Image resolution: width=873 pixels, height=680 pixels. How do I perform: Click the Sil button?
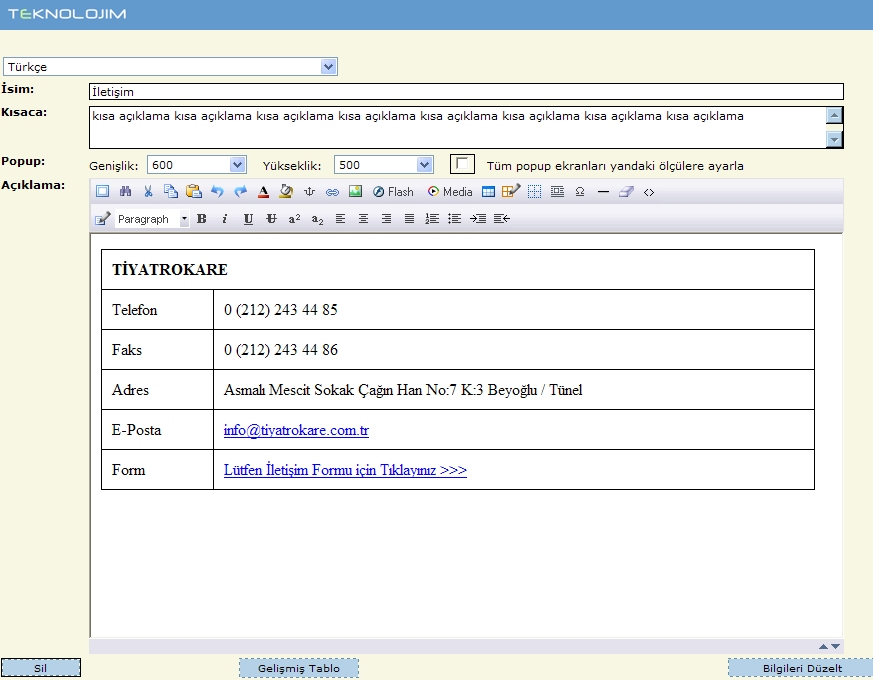[x=41, y=668]
